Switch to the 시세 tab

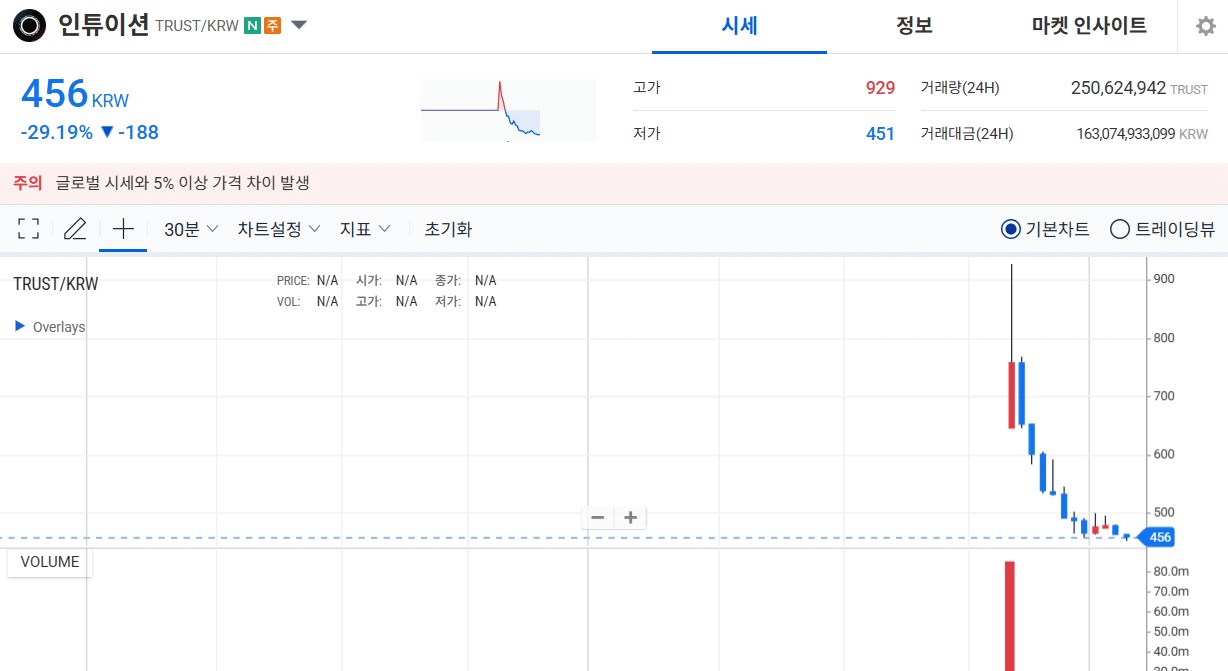point(739,26)
